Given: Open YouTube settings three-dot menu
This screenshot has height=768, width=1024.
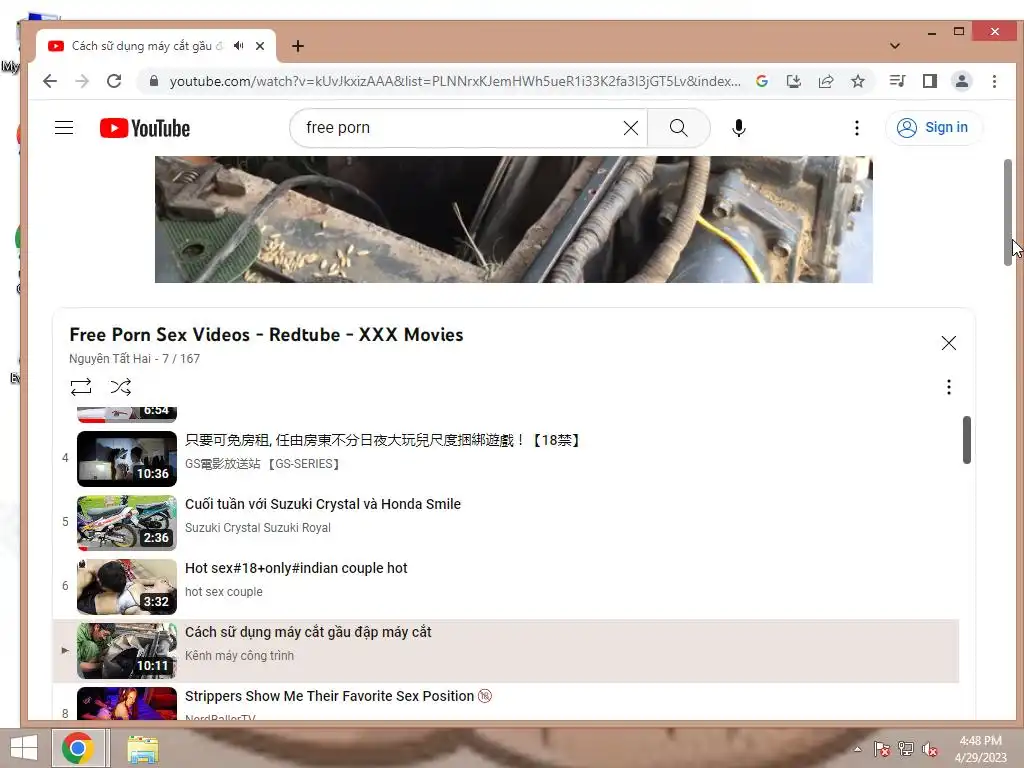Looking at the screenshot, I should point(857,128).
